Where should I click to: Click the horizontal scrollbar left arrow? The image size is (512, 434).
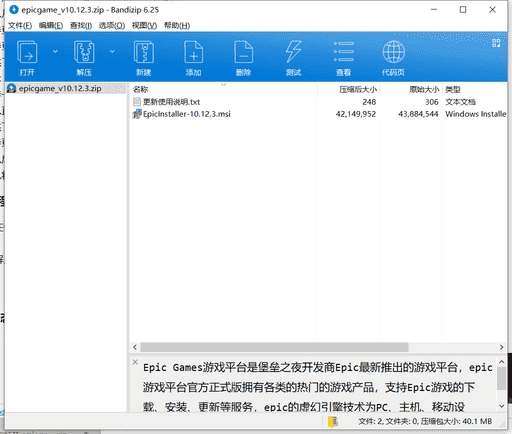click(x=135, y=347)
